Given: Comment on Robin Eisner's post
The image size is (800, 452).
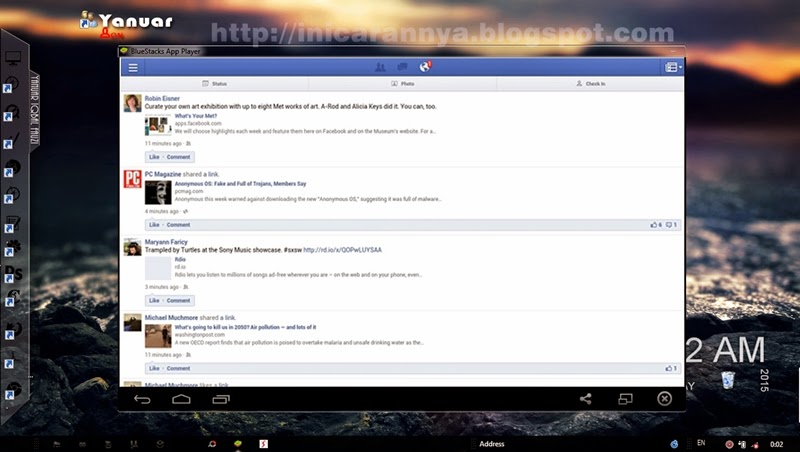Looking at the screenshot, I should click(178, 157).
